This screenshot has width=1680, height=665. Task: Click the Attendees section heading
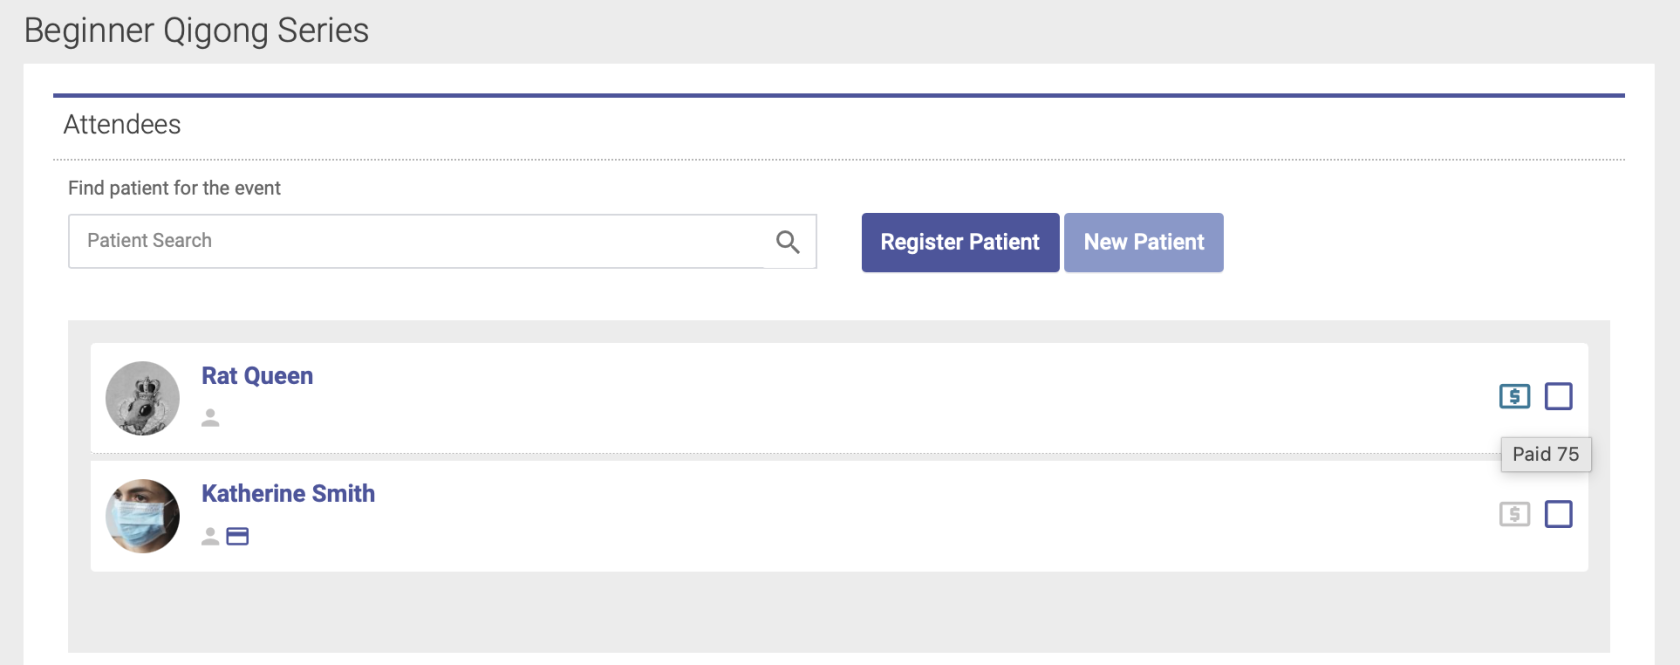122,125
